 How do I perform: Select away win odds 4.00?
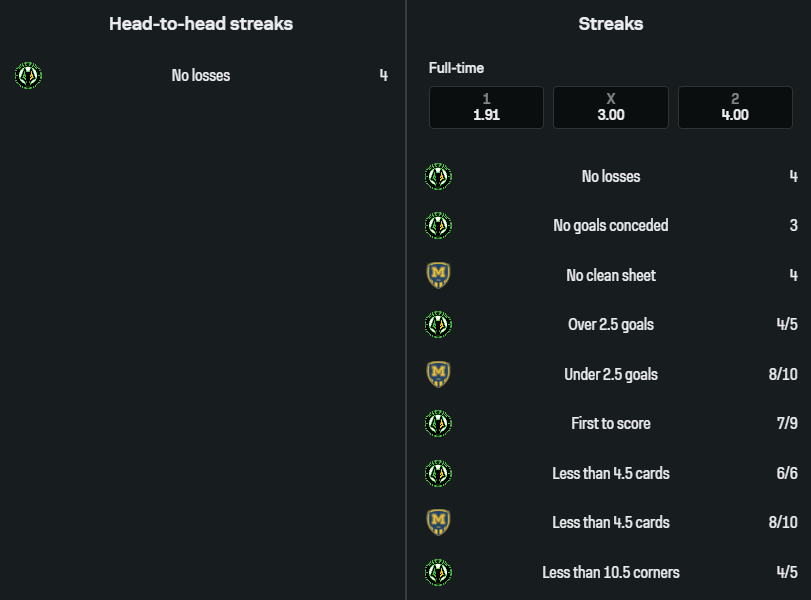(x=735, y=107)
